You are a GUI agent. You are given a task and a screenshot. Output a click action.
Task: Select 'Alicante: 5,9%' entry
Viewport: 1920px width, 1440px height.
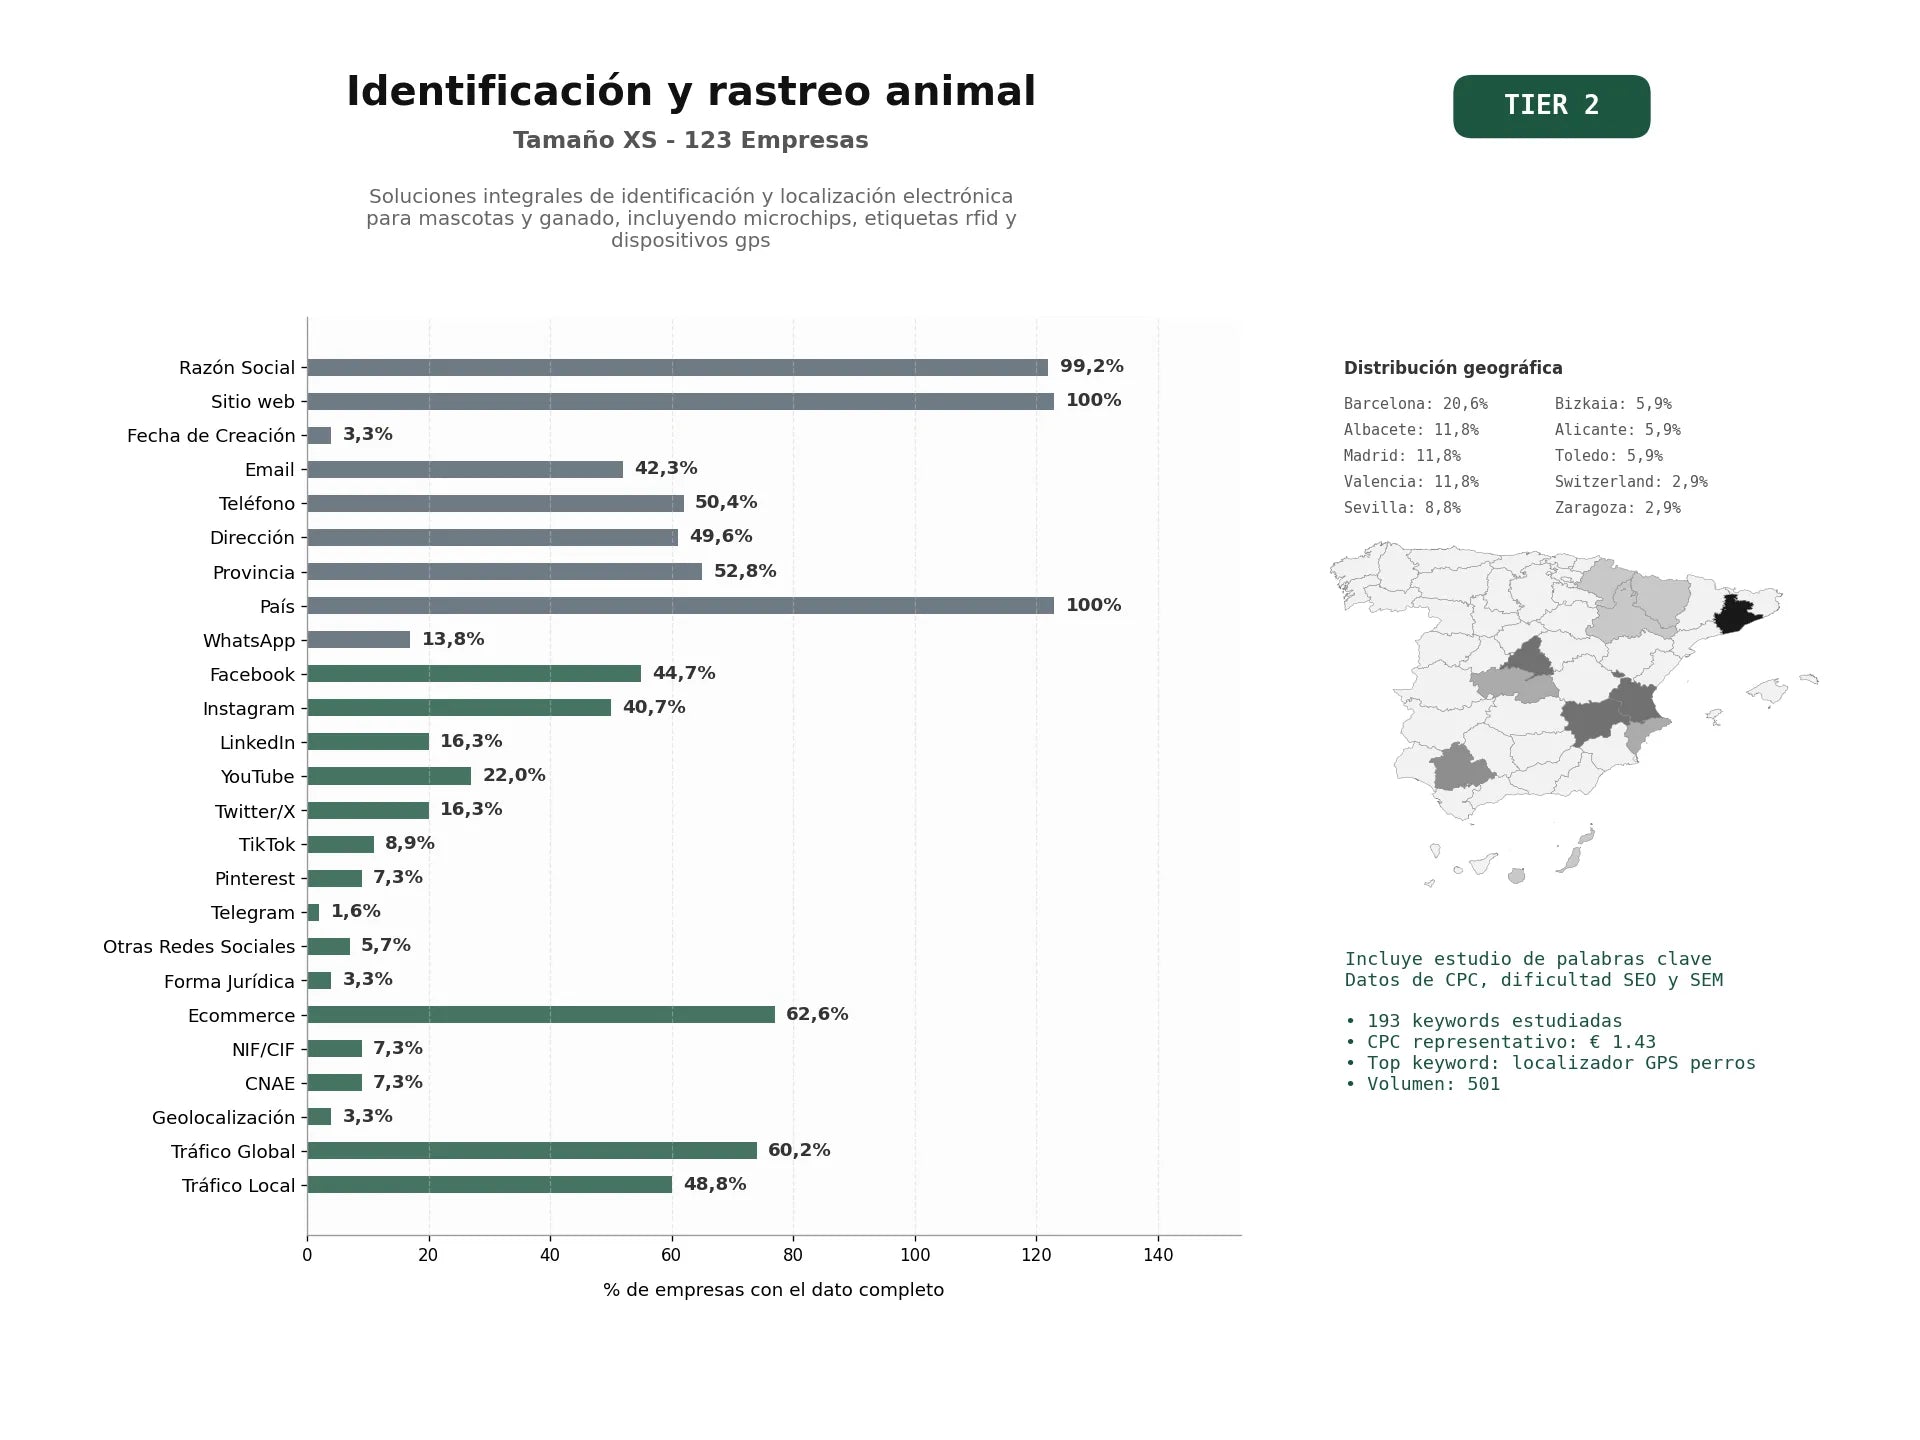pyautogui.click(x=1618, y=430)
